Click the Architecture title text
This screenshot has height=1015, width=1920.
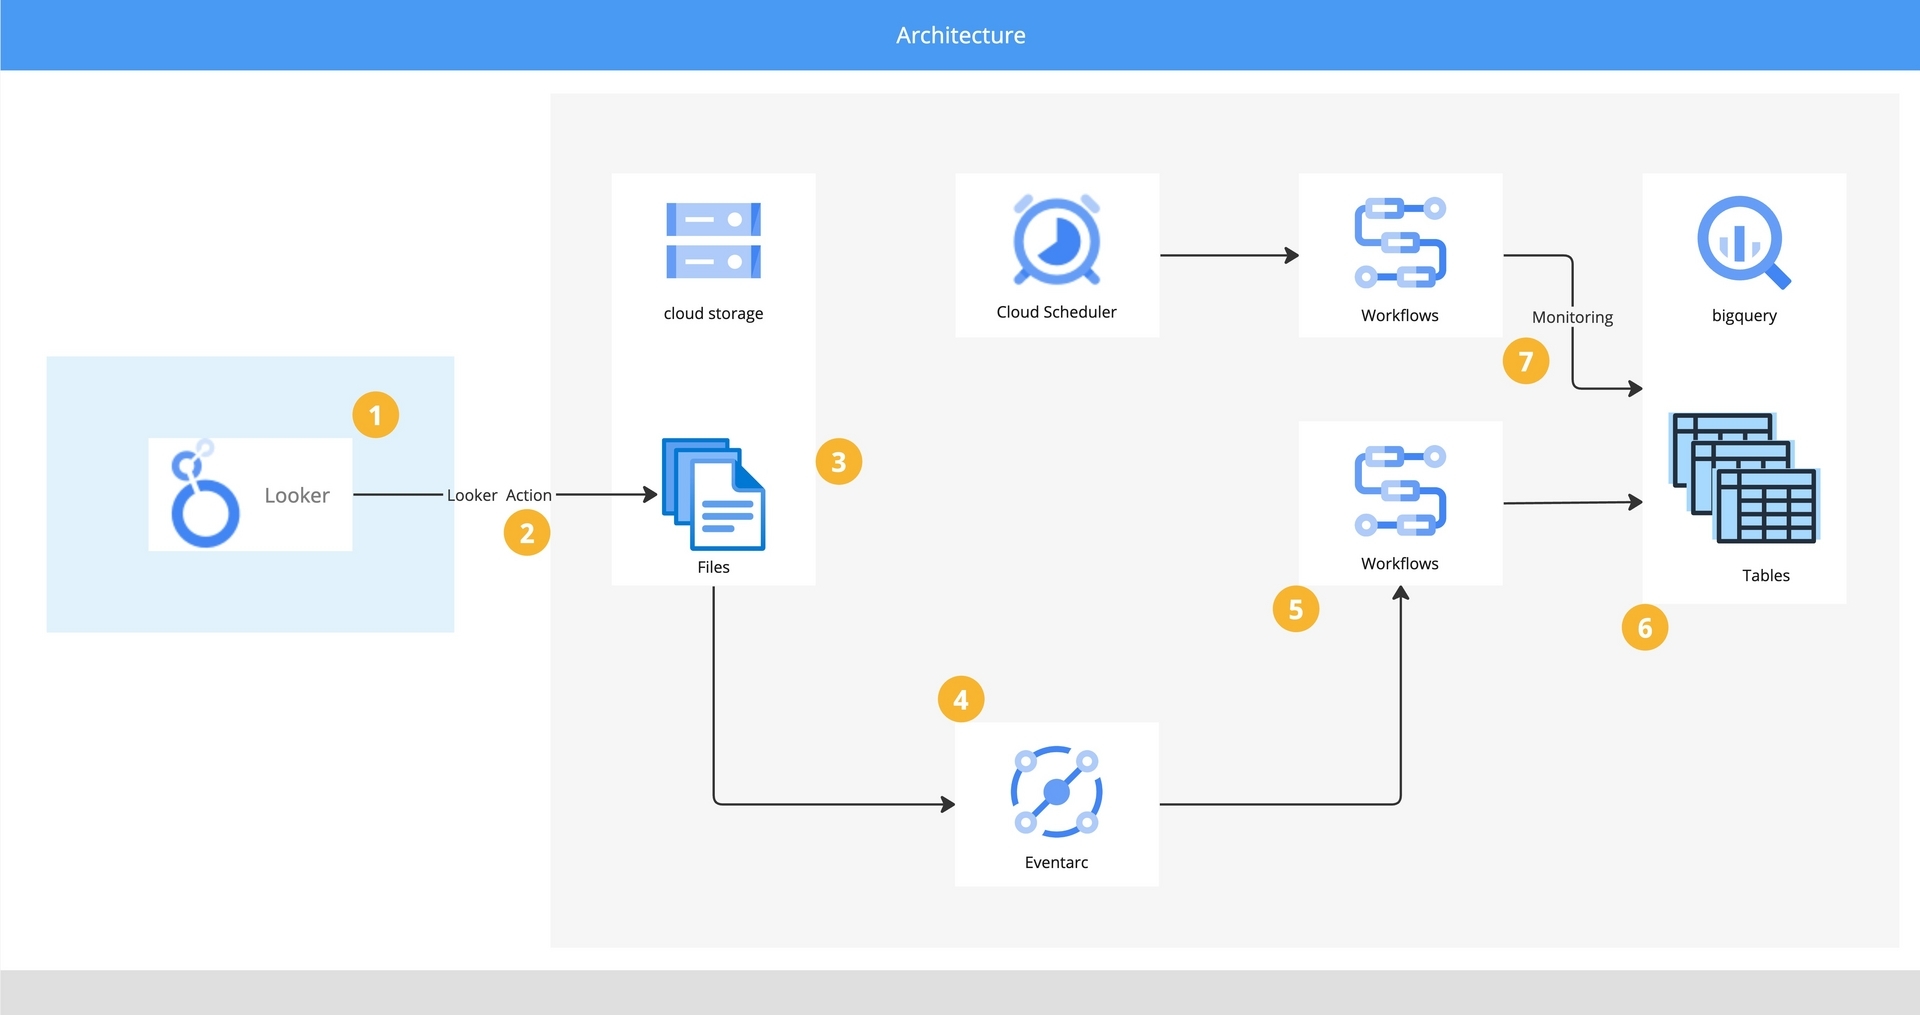point(961,35)
